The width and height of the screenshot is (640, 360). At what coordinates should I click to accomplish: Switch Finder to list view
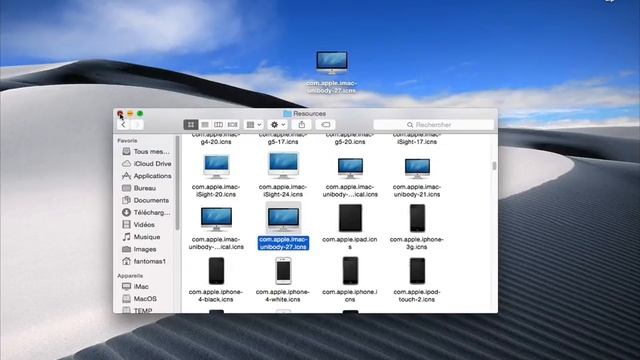pyautogui.click(x=205, y=124)
